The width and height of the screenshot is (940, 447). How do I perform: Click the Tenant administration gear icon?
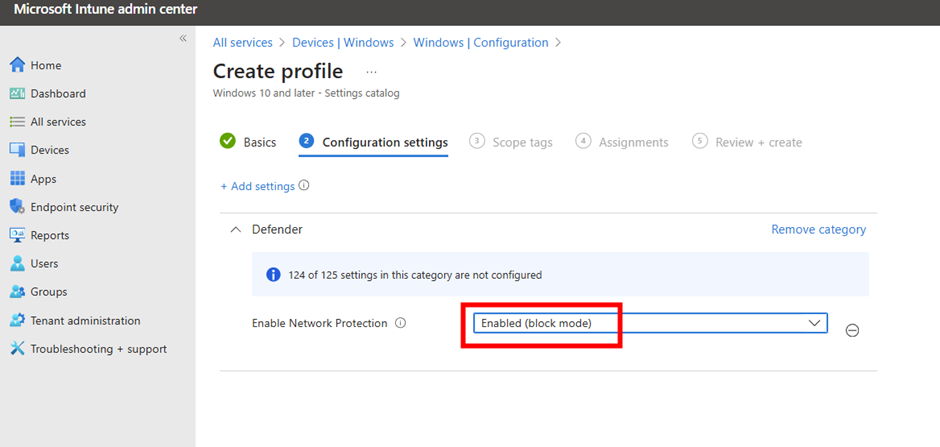coord(17,321)
